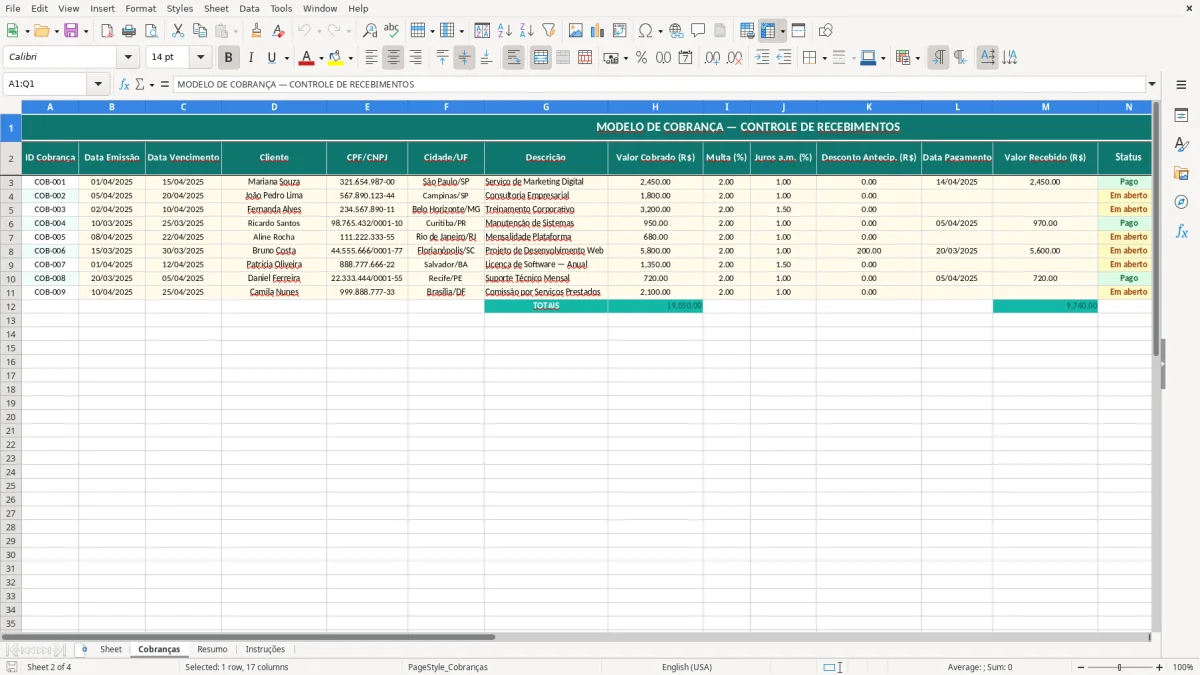
Task: Click Sort Descending icon
Action: (x=526, y=31)
